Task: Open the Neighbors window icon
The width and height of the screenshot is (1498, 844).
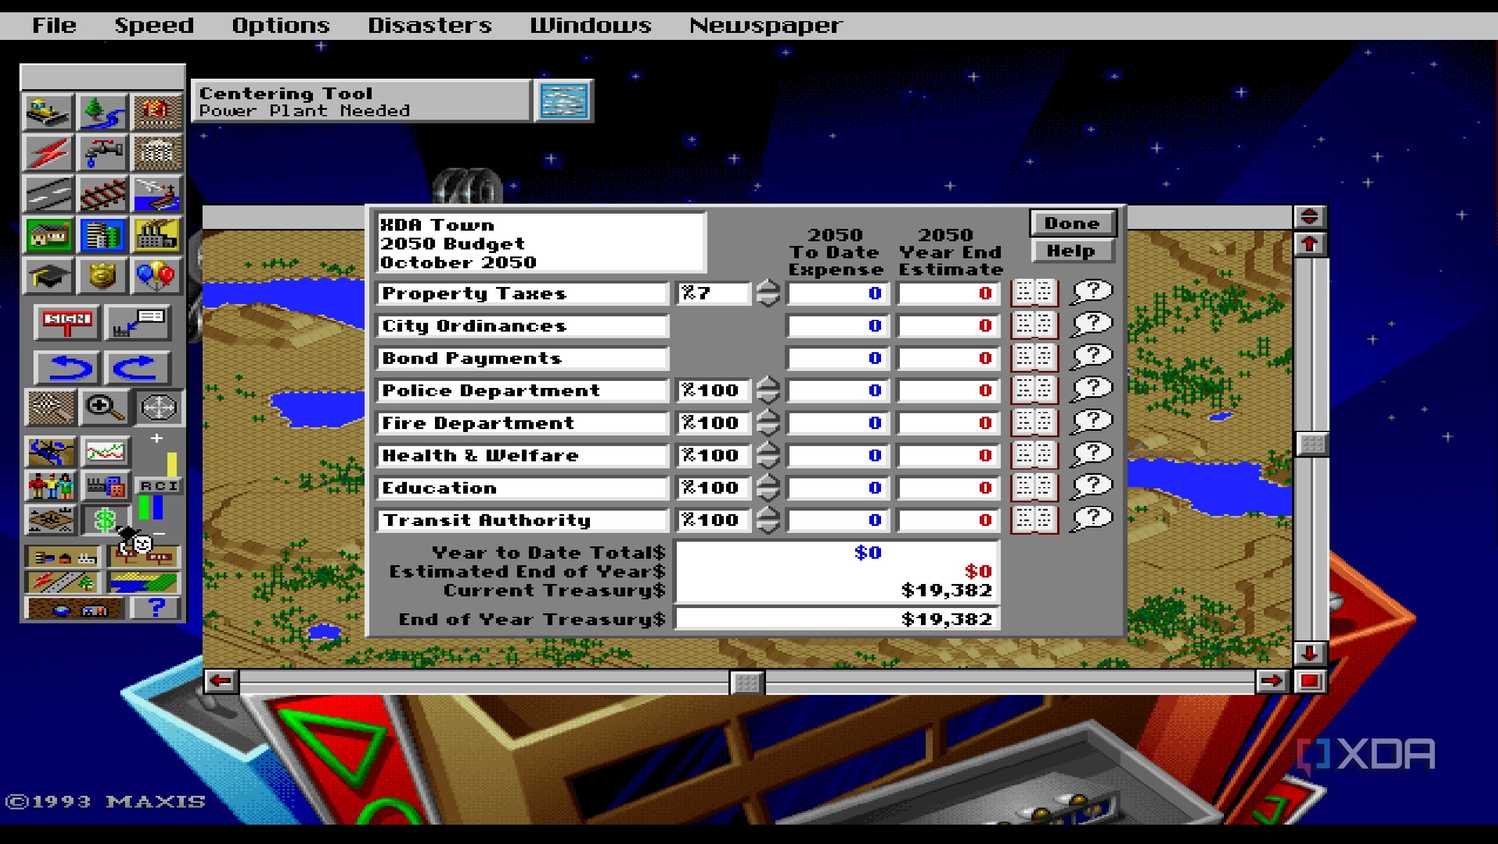Action: tap(49, 520)
